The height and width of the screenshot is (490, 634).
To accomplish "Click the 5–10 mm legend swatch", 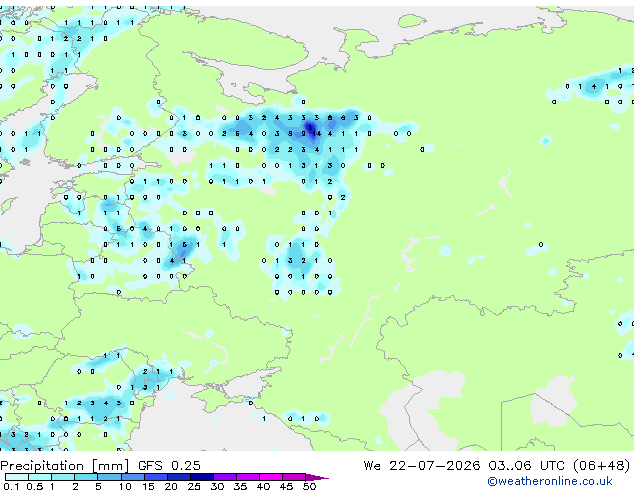I will tap(109, 477).
